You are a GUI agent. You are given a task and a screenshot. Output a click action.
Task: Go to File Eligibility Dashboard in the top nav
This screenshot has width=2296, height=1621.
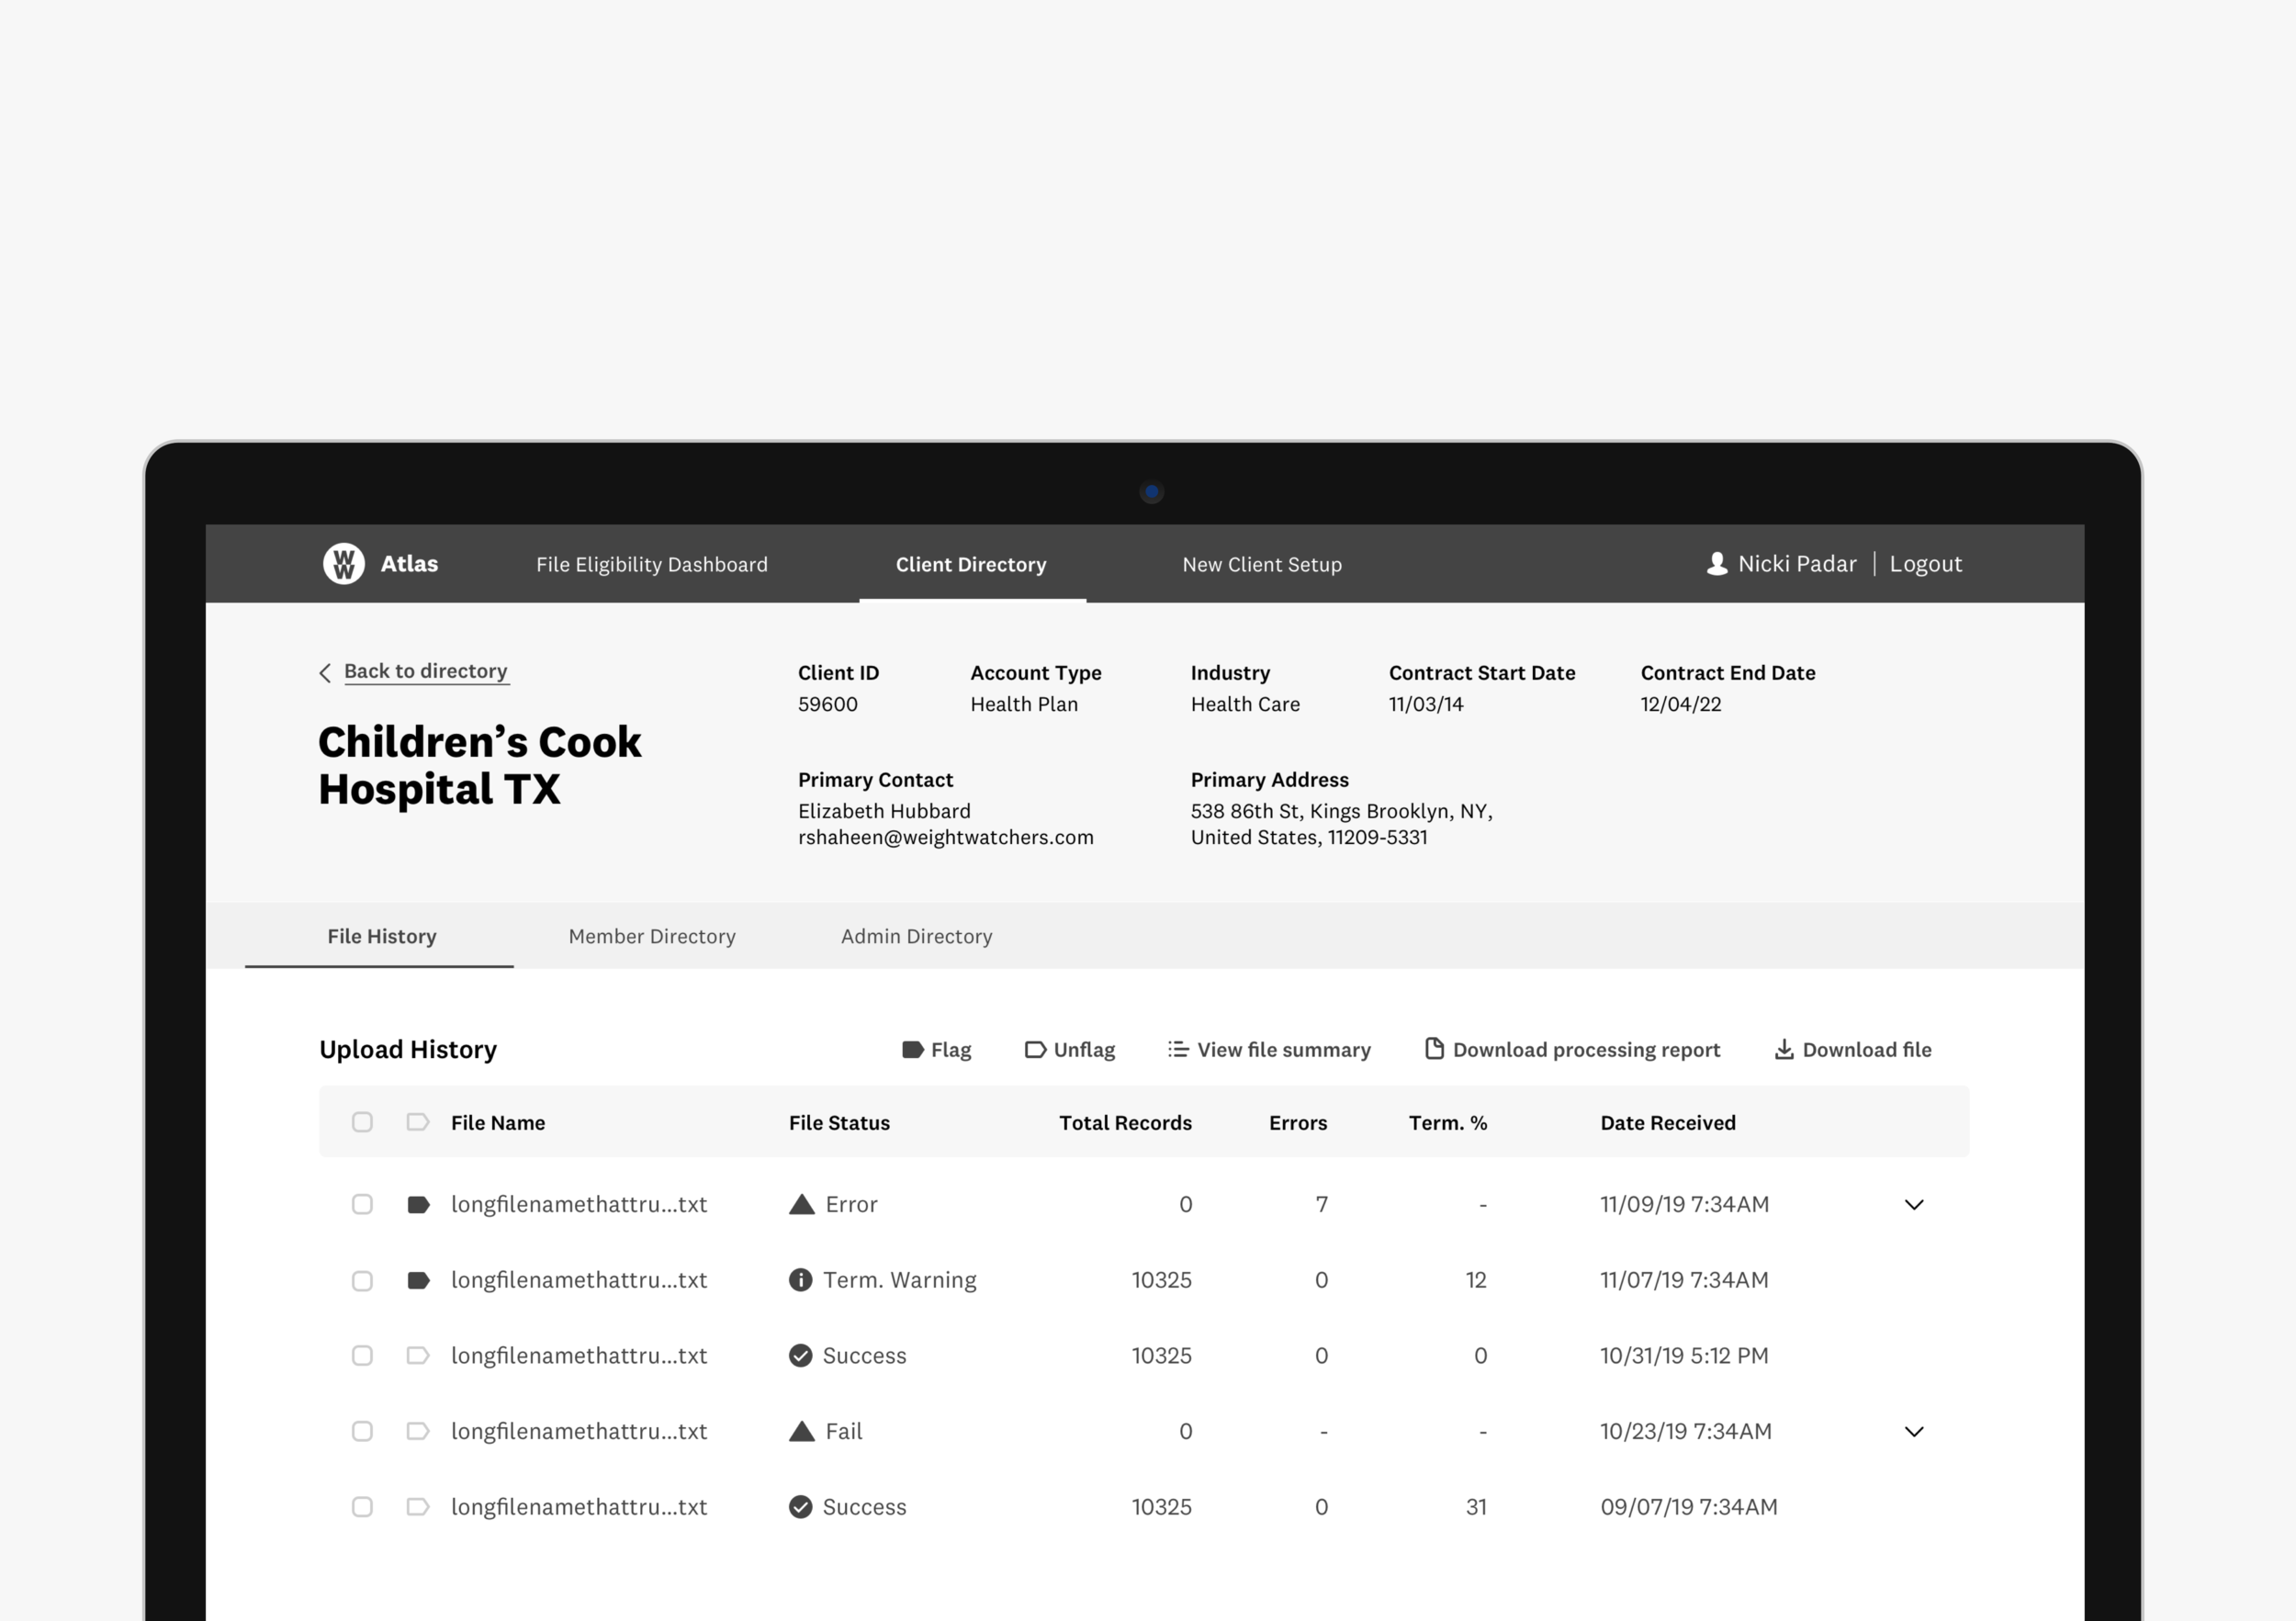point(652,564)
